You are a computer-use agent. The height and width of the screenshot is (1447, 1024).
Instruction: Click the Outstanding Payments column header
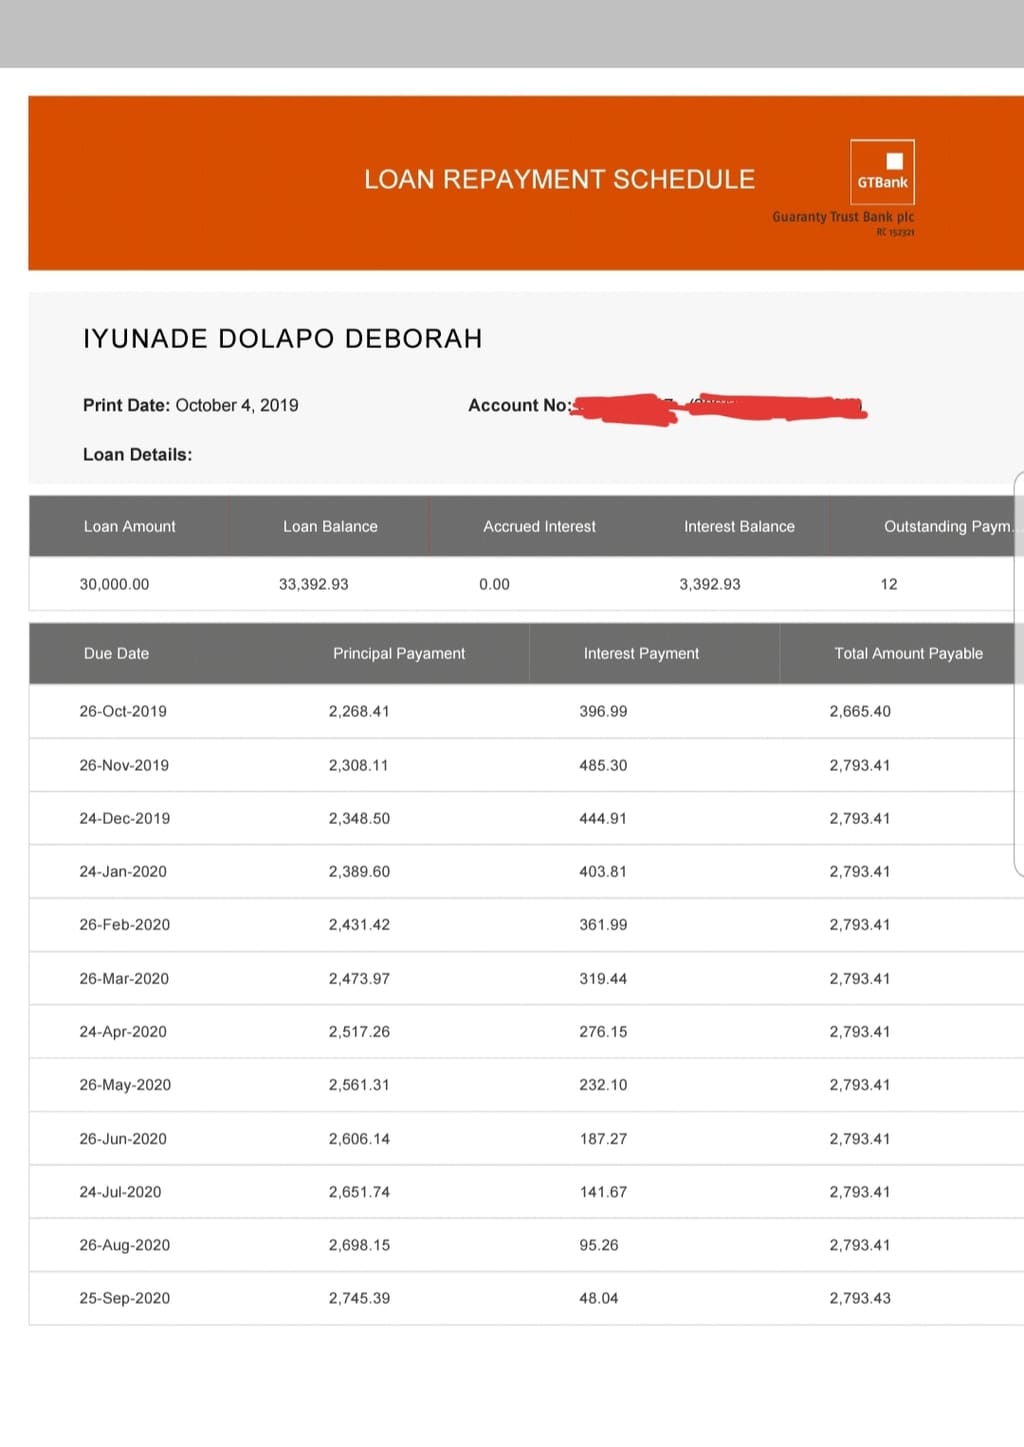pos(947,526)
